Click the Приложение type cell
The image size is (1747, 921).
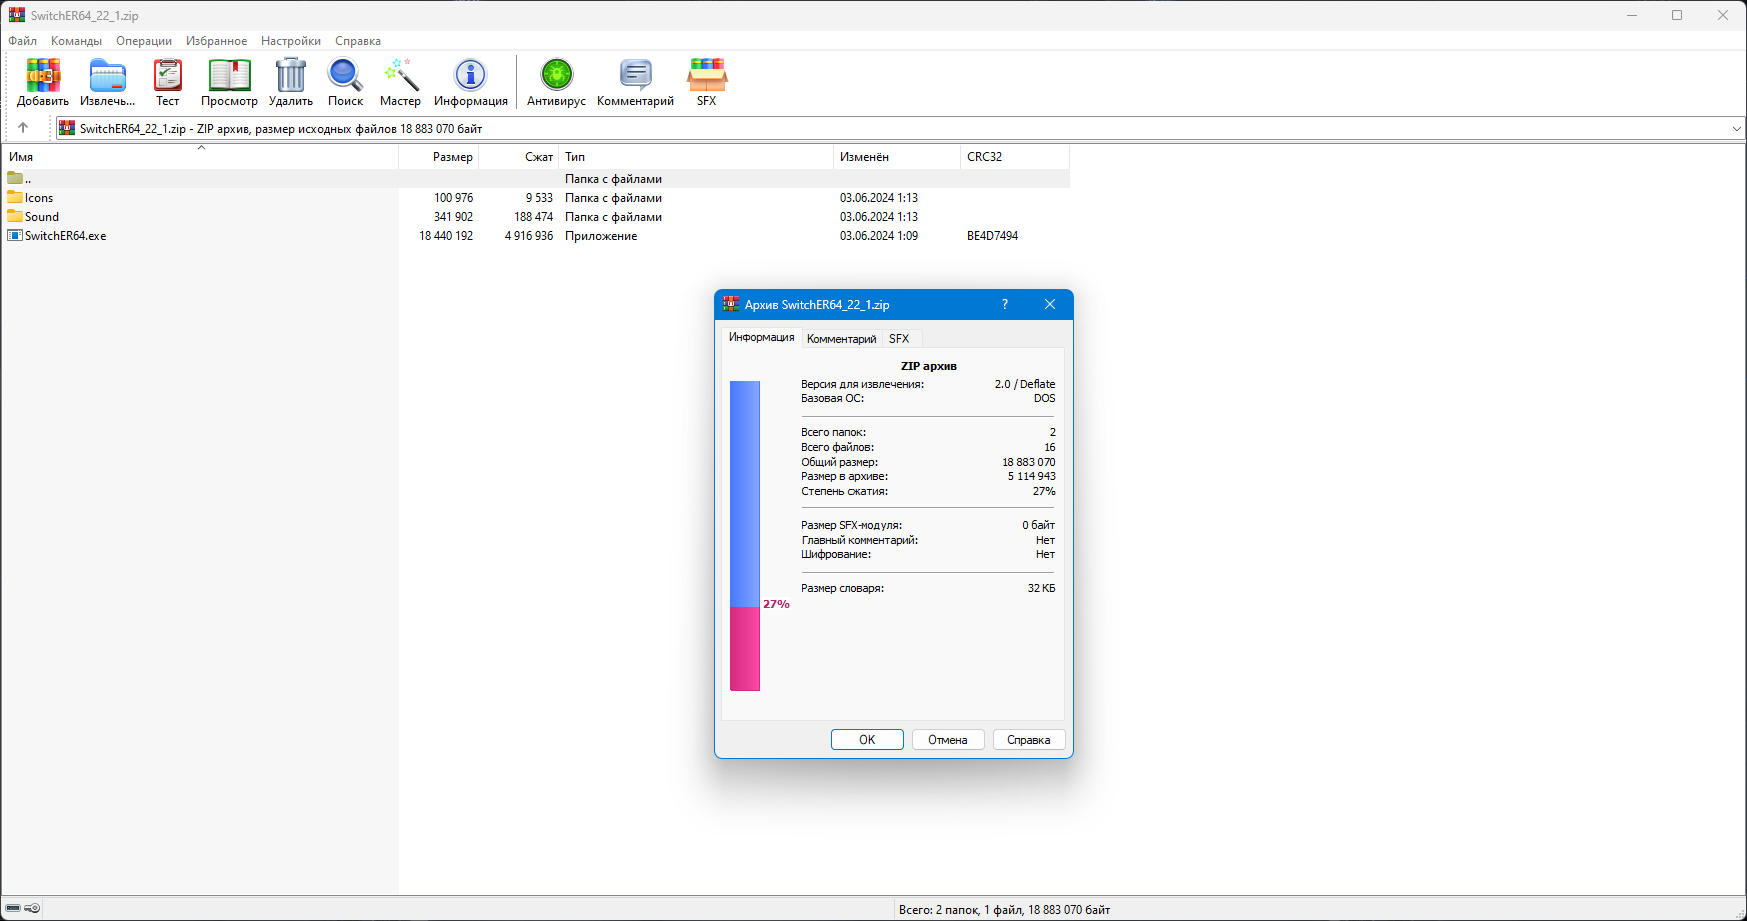[x=601, y=236]
